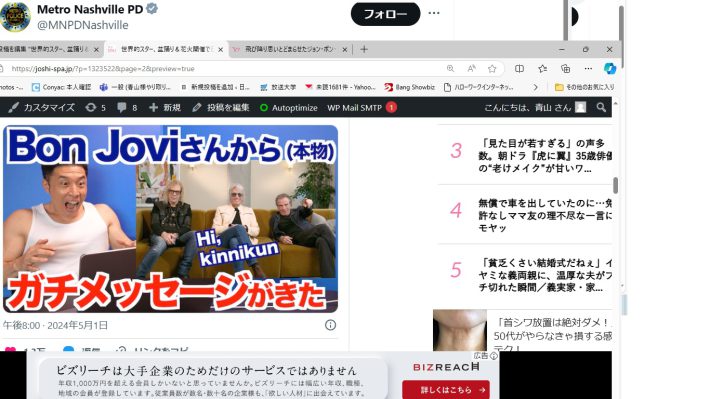Open the 未読1681件 Yahoo bookmark

[341, 87]
